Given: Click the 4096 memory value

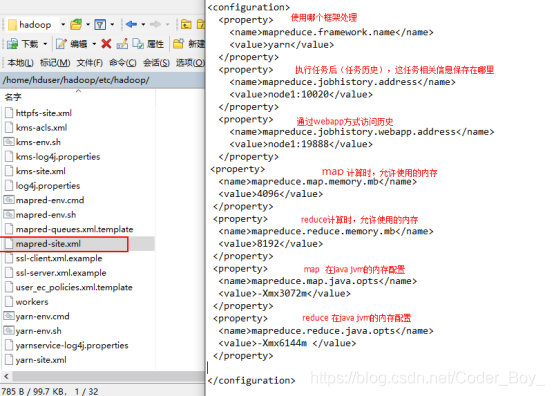Looking at the screenshot, I should 268,194.
